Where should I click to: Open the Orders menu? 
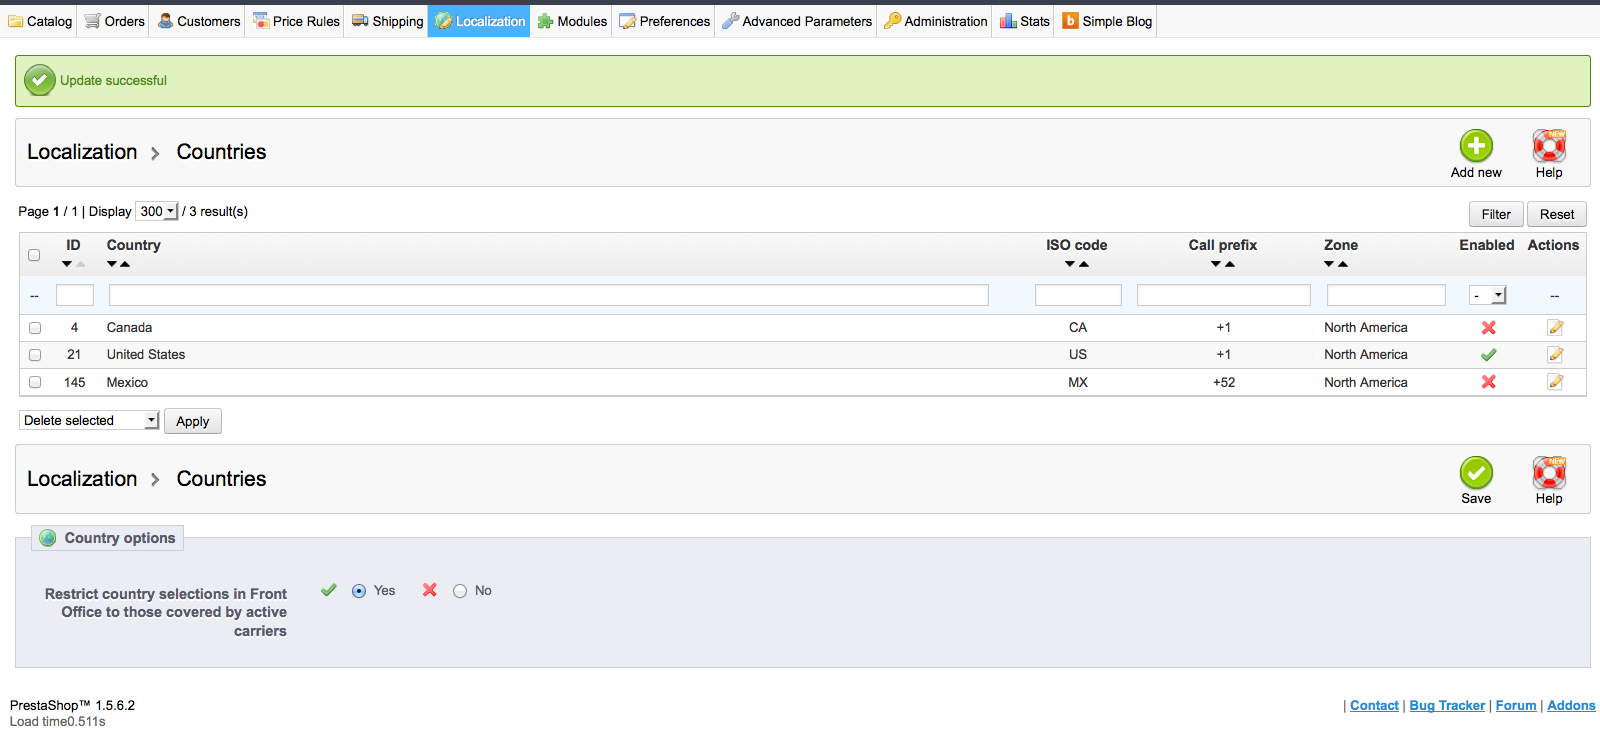point(115,21)
